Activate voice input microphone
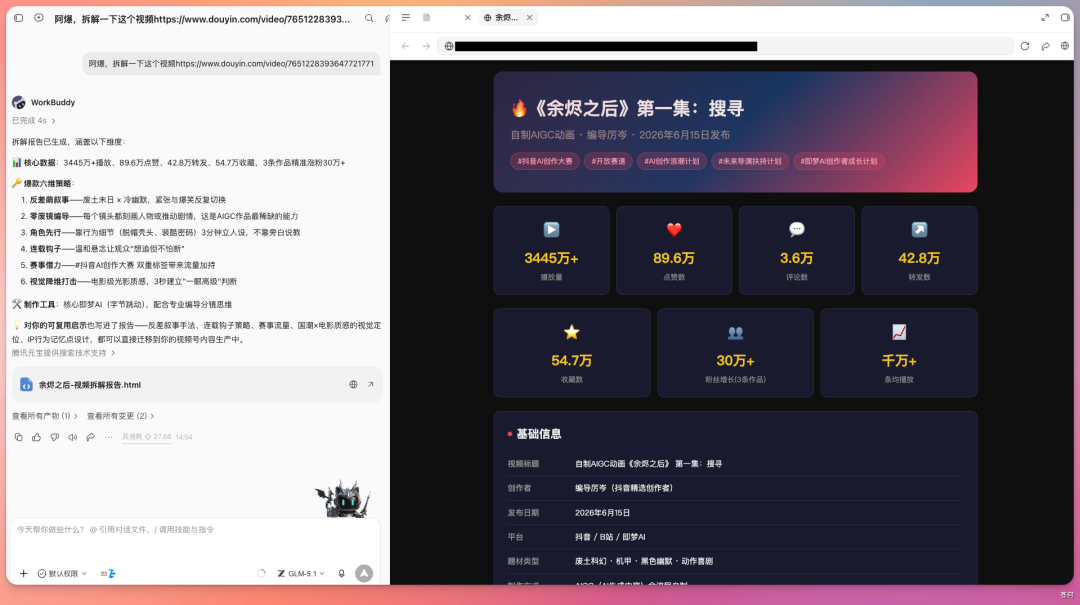The image size is (1080, 605). point(342,573)
